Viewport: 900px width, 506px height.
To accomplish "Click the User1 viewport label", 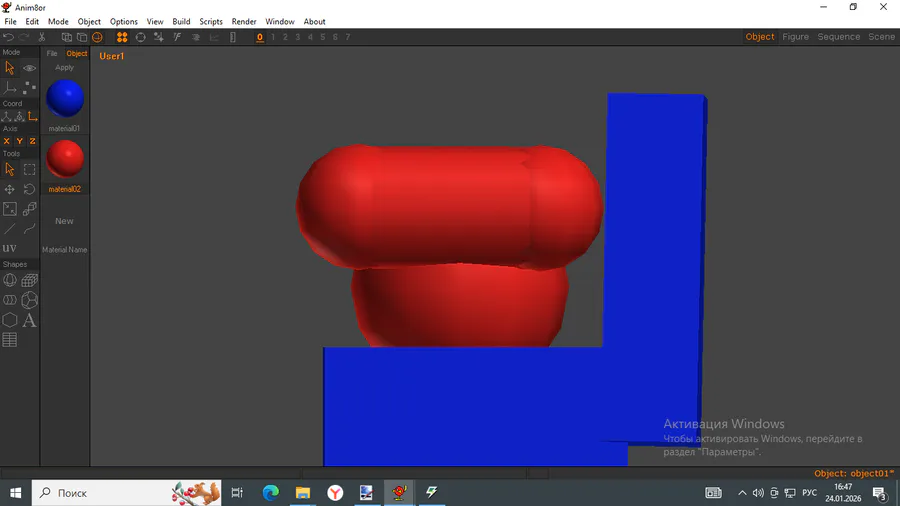I will coord(111,56).
